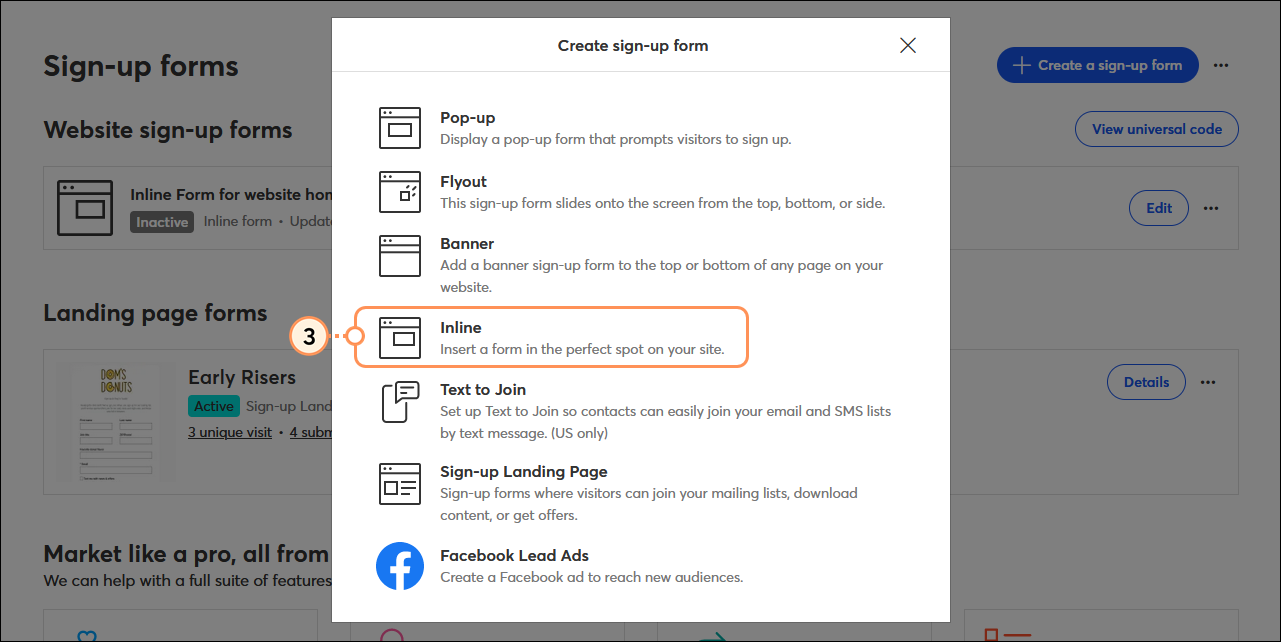1281x642 pixels.
Task: Click 'This sign-up form slides onto the screen' text
Action: pos(663,203)
